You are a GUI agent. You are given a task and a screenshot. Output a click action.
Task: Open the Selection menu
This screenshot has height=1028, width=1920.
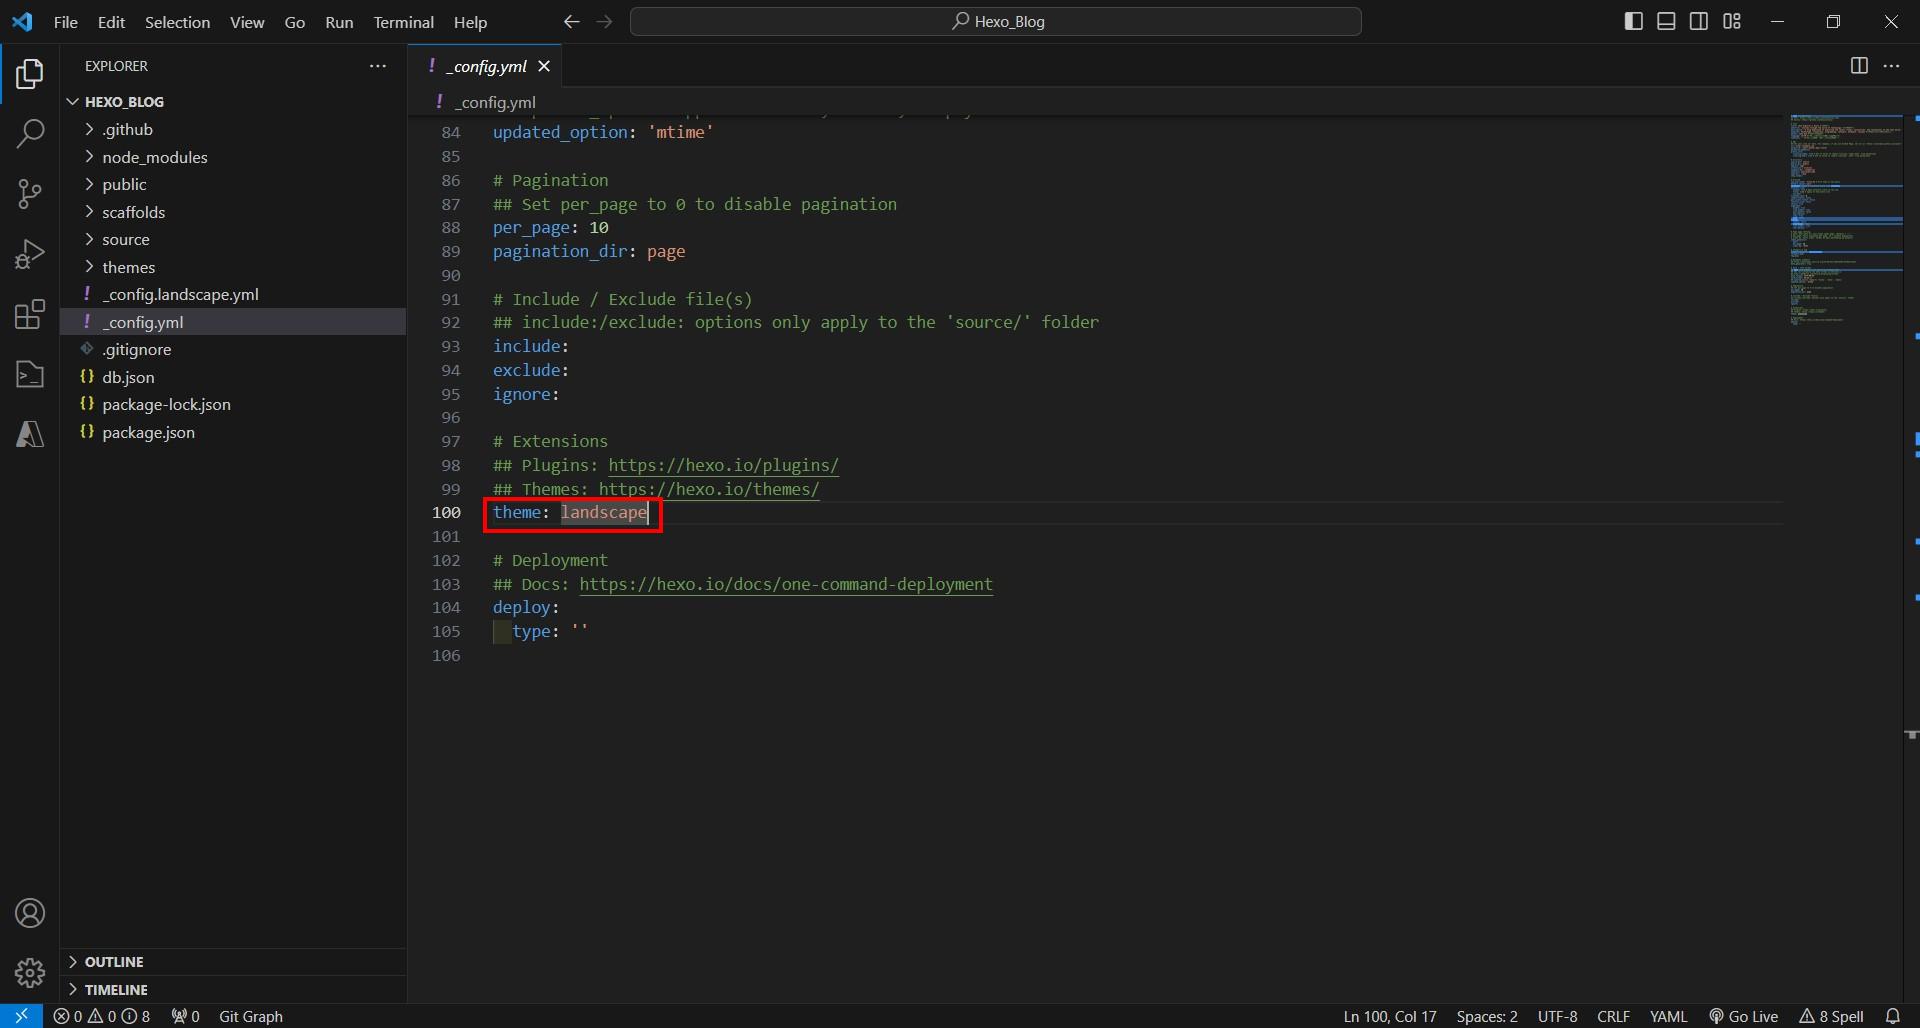[177, 22]
